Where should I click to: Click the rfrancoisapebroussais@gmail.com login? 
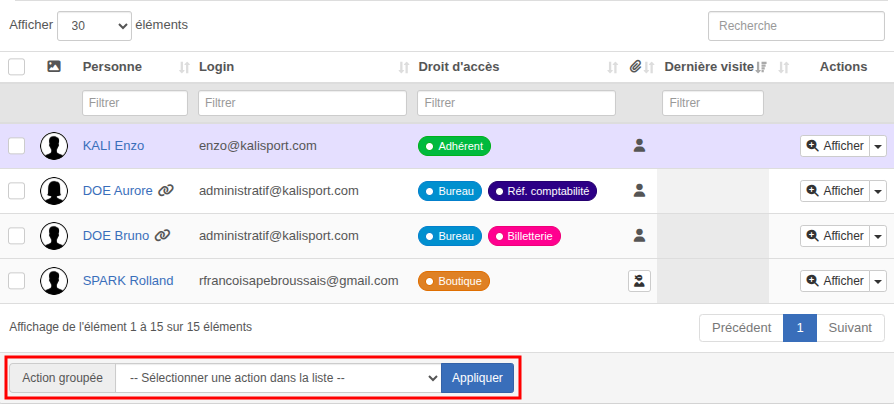299,281
